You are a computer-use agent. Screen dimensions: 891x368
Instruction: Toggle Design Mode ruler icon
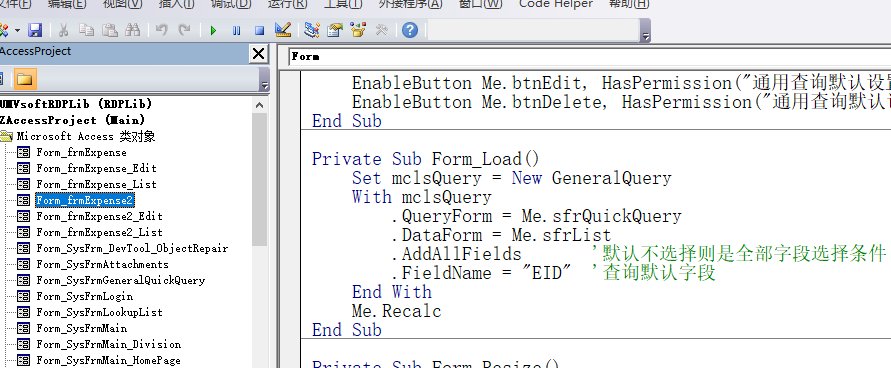pyautogui.click(x=282, y=30)
